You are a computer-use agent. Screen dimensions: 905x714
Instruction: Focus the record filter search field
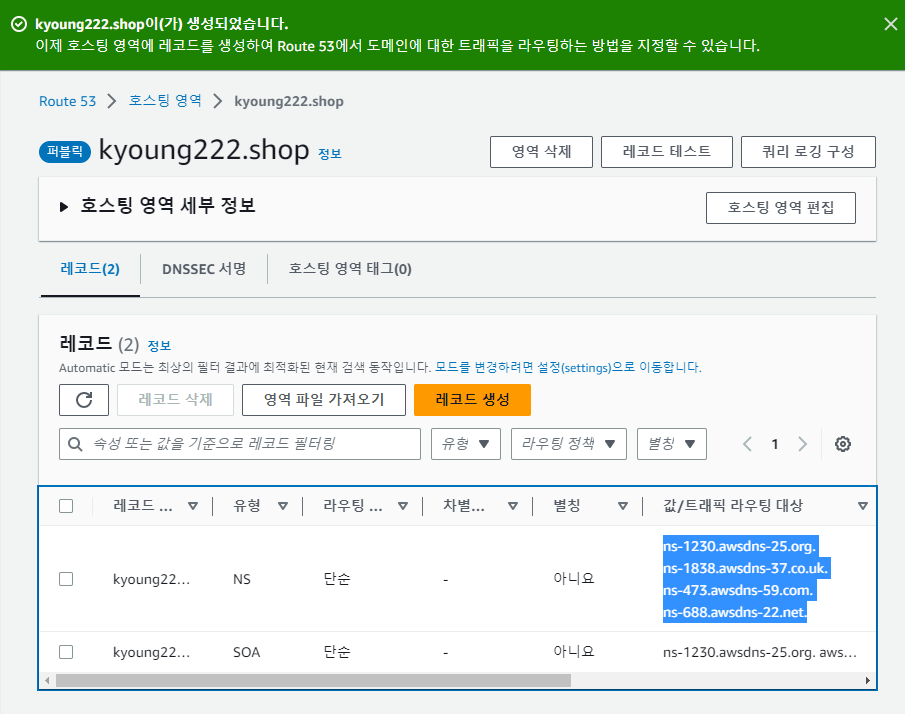[240, 444]
